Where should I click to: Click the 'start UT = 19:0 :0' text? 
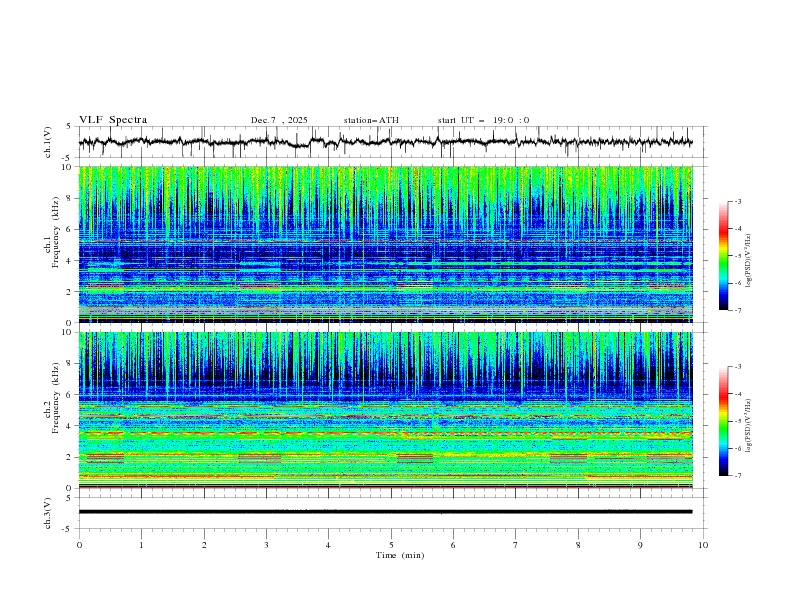tap(483, 120)
